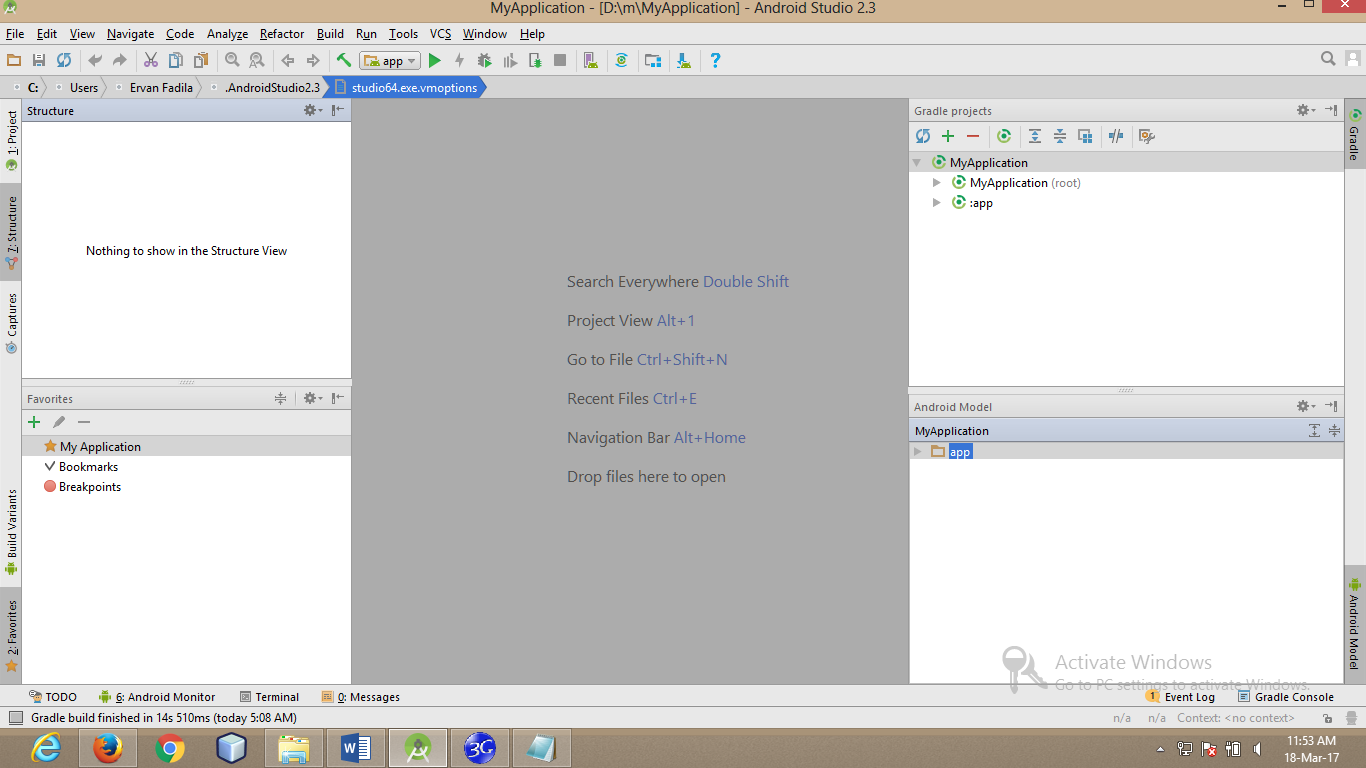Open the Event Log button
1366x768 pixels.
tap(1180, 697)
